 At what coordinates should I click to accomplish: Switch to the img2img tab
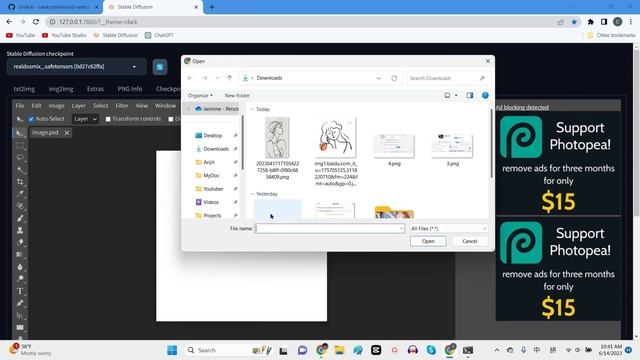[x=61, y=89]
